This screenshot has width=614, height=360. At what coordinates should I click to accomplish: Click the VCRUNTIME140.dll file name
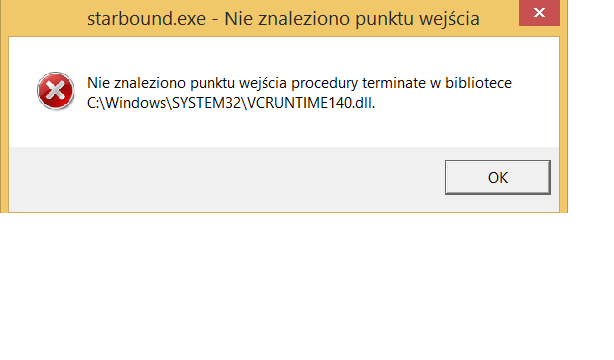(x=311, y=103)
